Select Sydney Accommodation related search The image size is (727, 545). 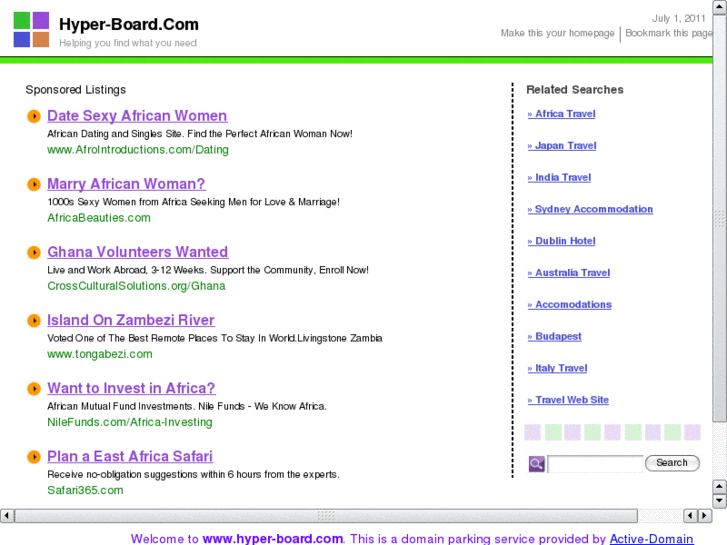pos(590,210)
